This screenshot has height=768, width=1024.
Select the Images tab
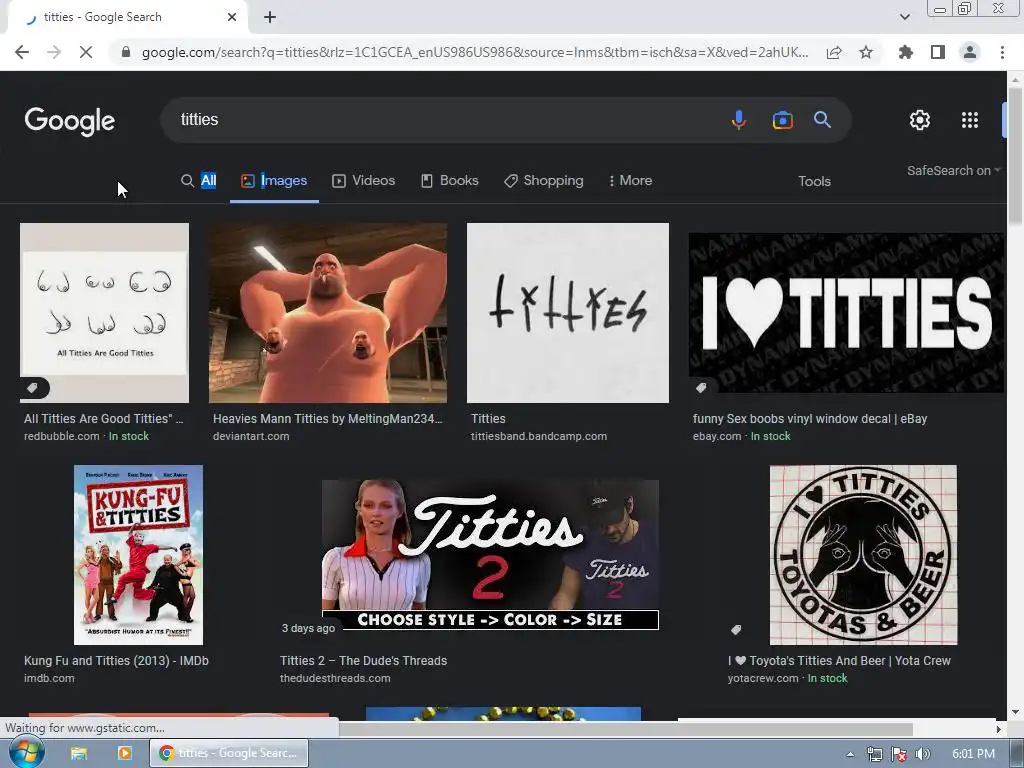(274, 181)
